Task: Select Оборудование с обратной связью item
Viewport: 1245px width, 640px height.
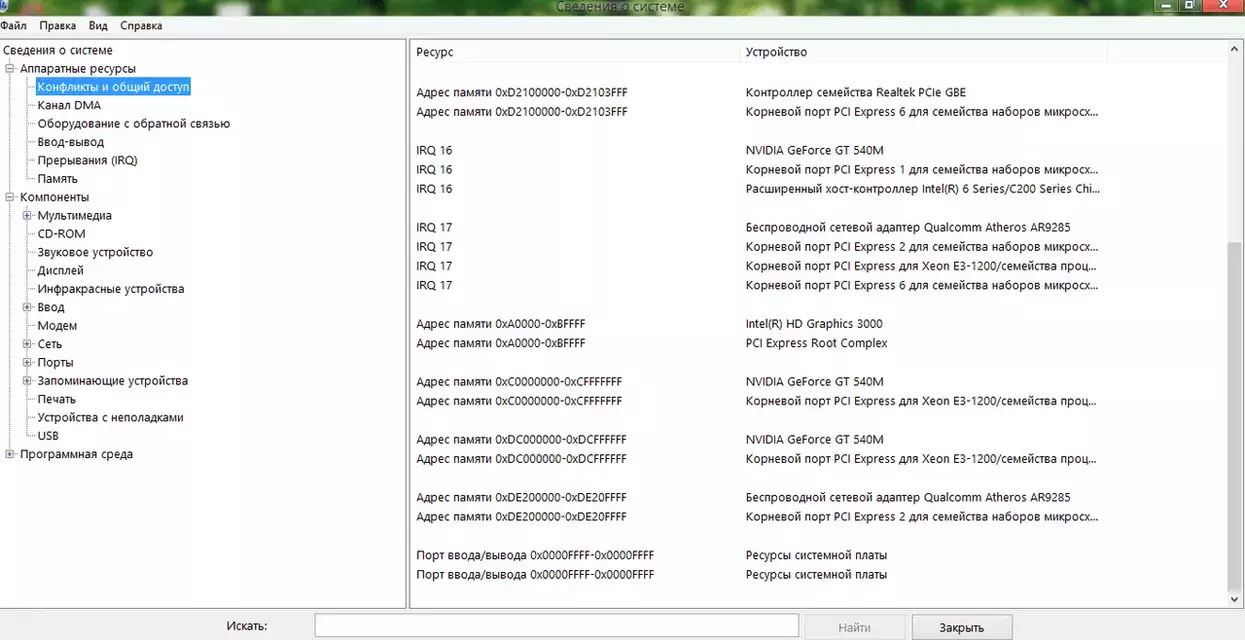Action: pyautogui.click(x=134, y=124)
